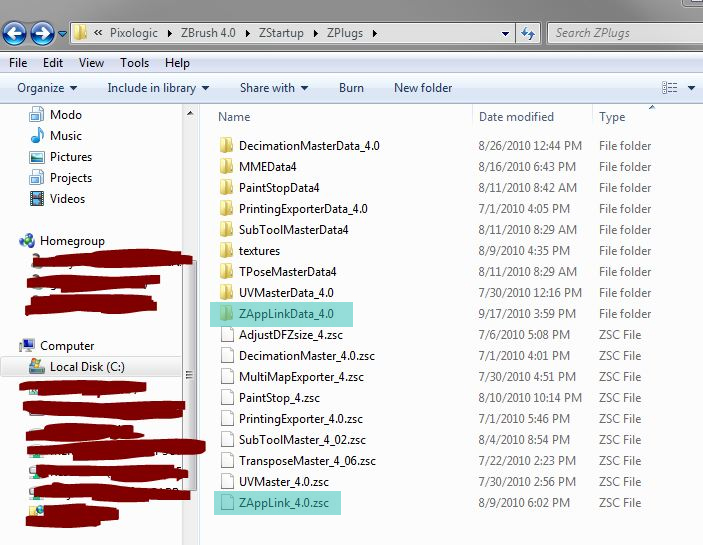This screenshot has height=545, width=703.
Task: Expand the arrow after ZPlugs in path
Action: [374, 34]
